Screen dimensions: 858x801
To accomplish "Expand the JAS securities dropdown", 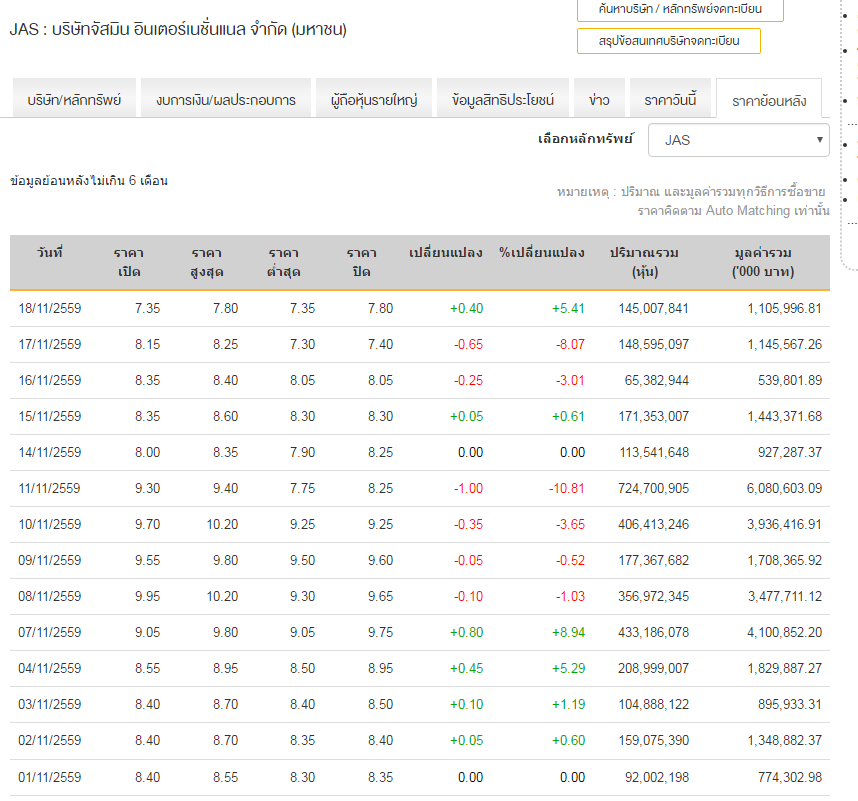I will (738, 140).
